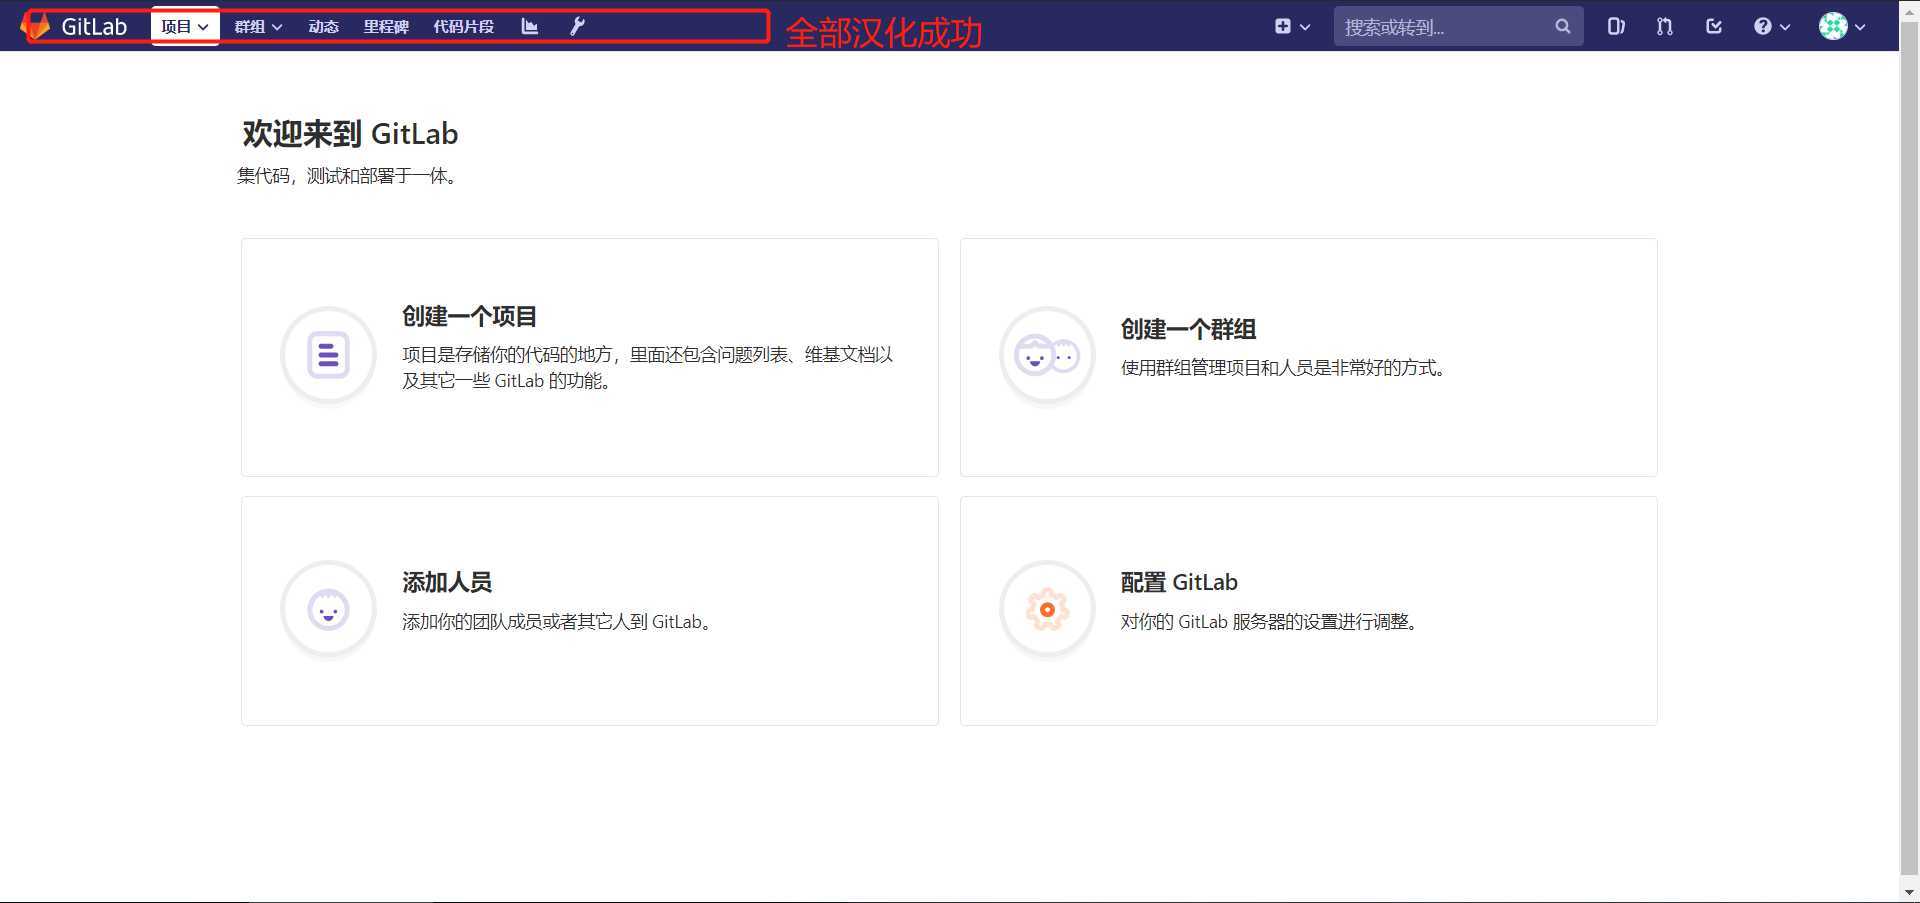Click the 使用群组管理项目和人员 description text
The height and width of the screenshot is (903, 1920).
coord(1283,368)
